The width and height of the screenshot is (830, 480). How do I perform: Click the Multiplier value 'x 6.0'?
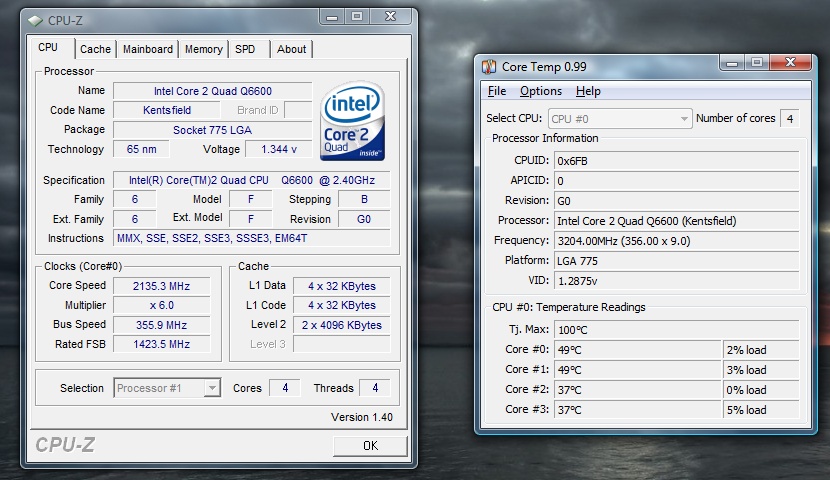pyautogui.click(x=161, y=305)
